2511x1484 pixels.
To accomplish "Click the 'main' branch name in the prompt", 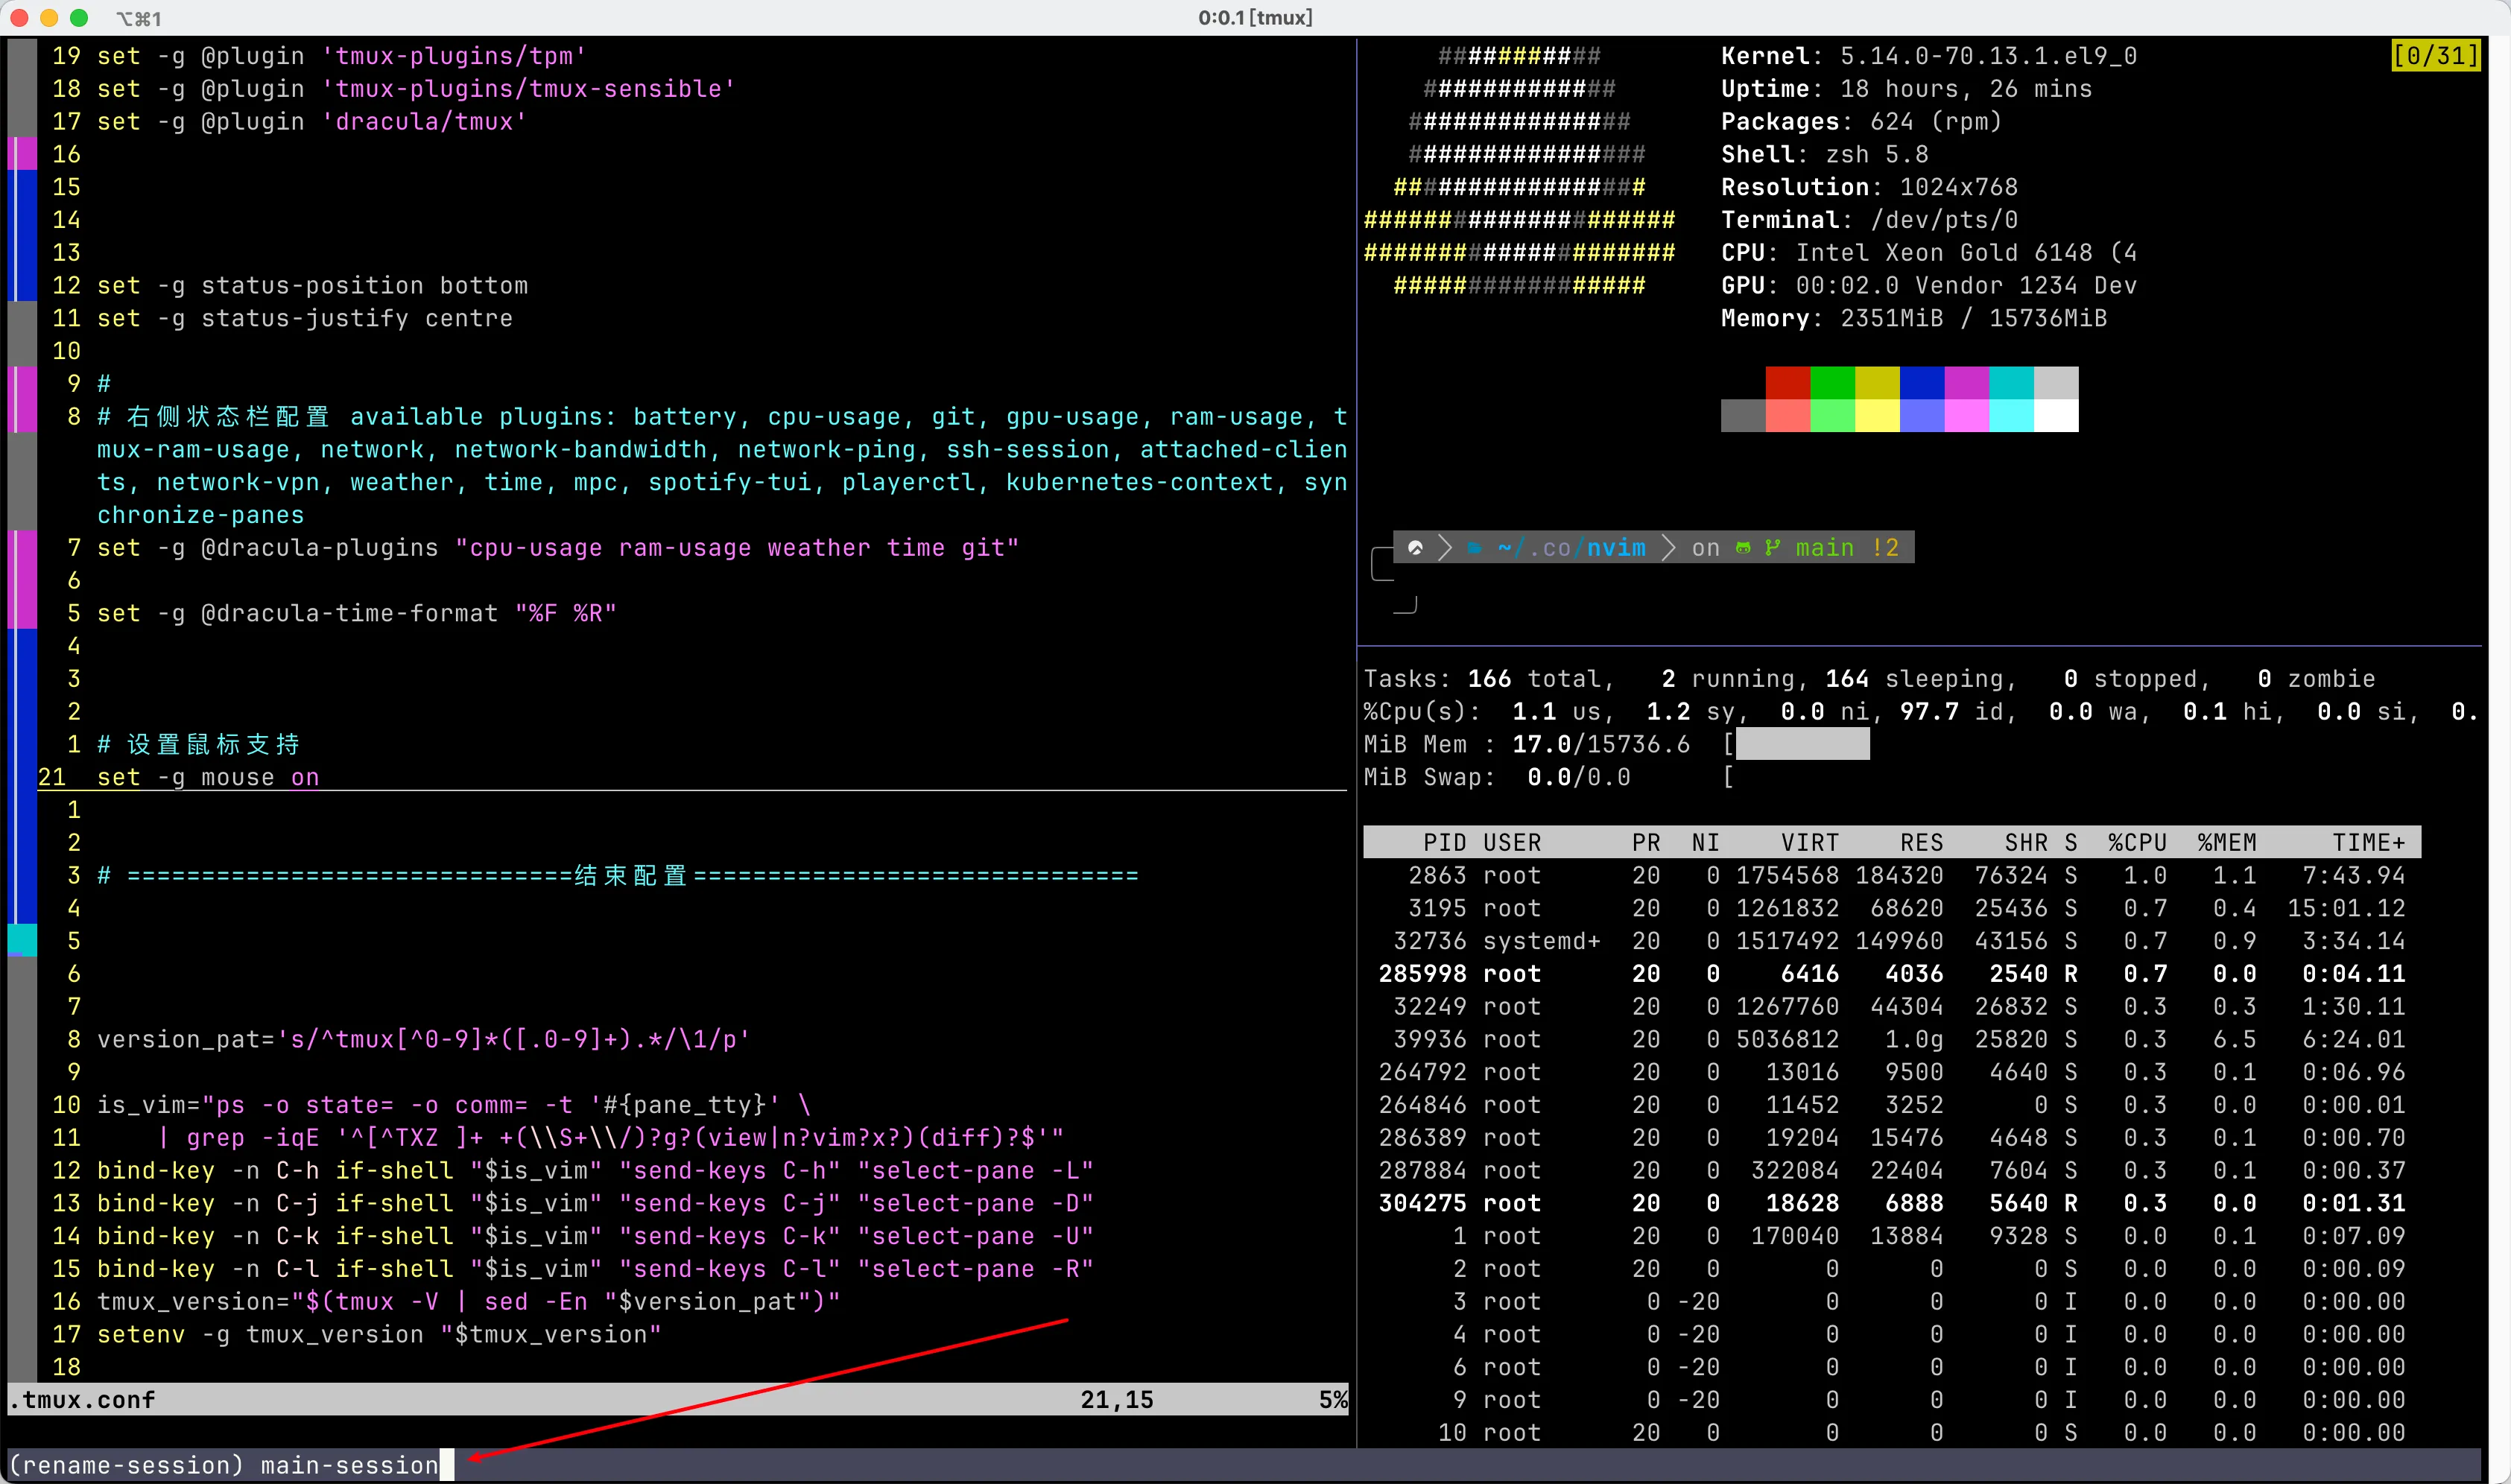I will click(1825, 548).
